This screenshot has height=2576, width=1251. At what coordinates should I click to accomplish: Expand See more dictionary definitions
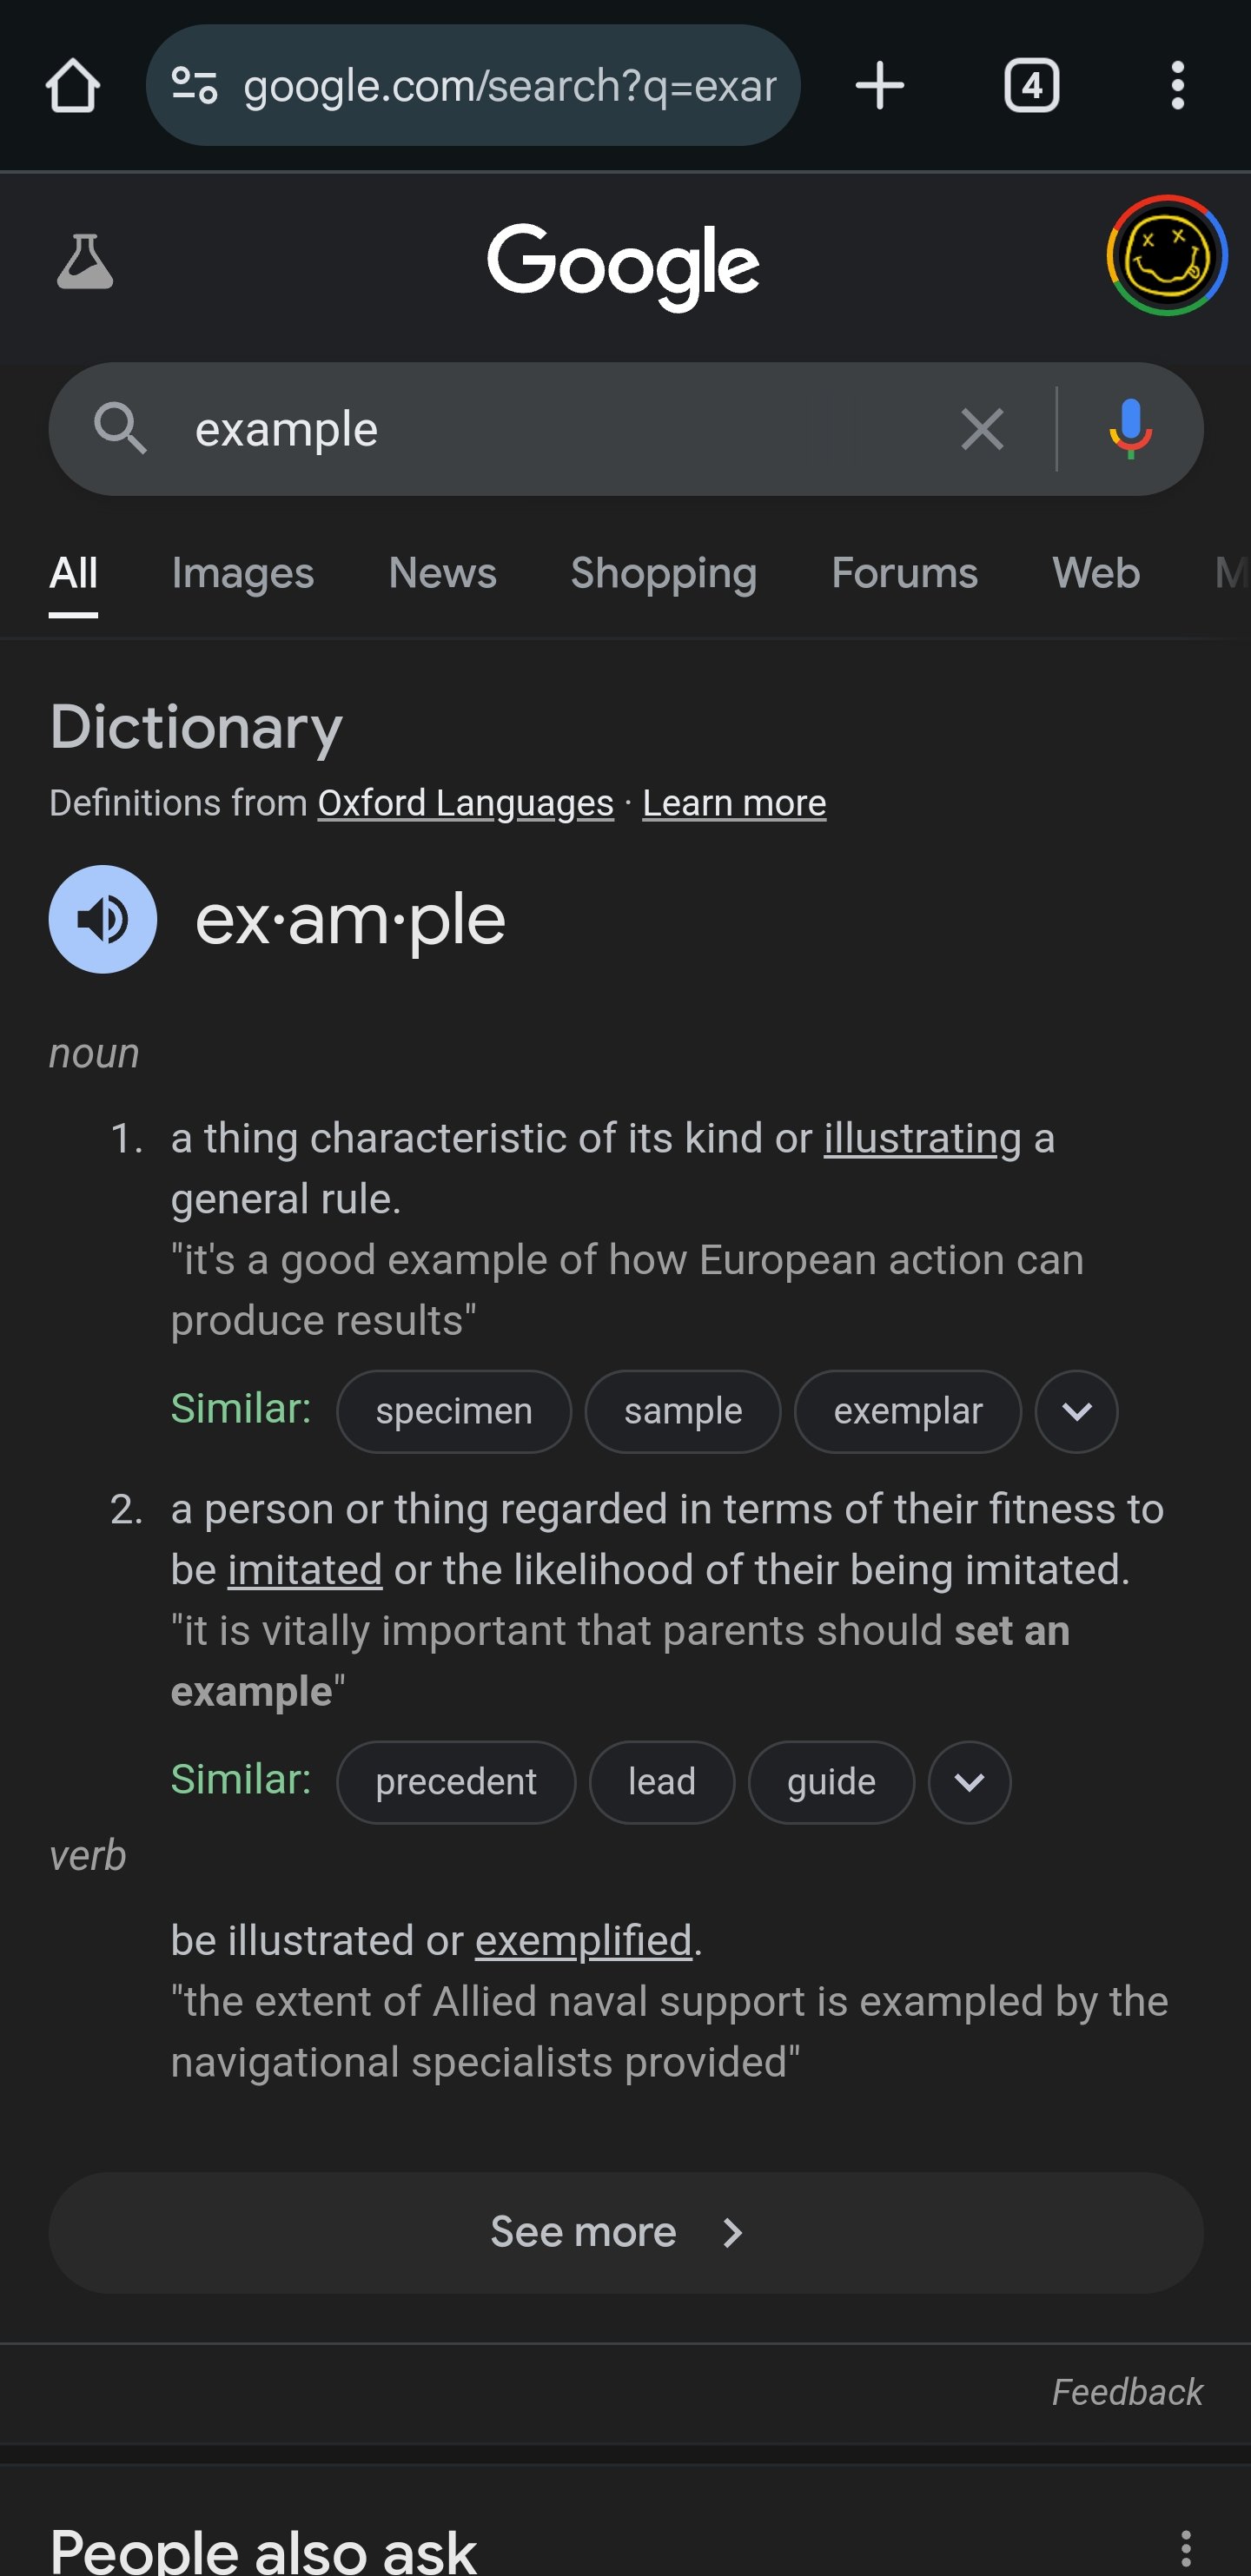point(625,2232)
